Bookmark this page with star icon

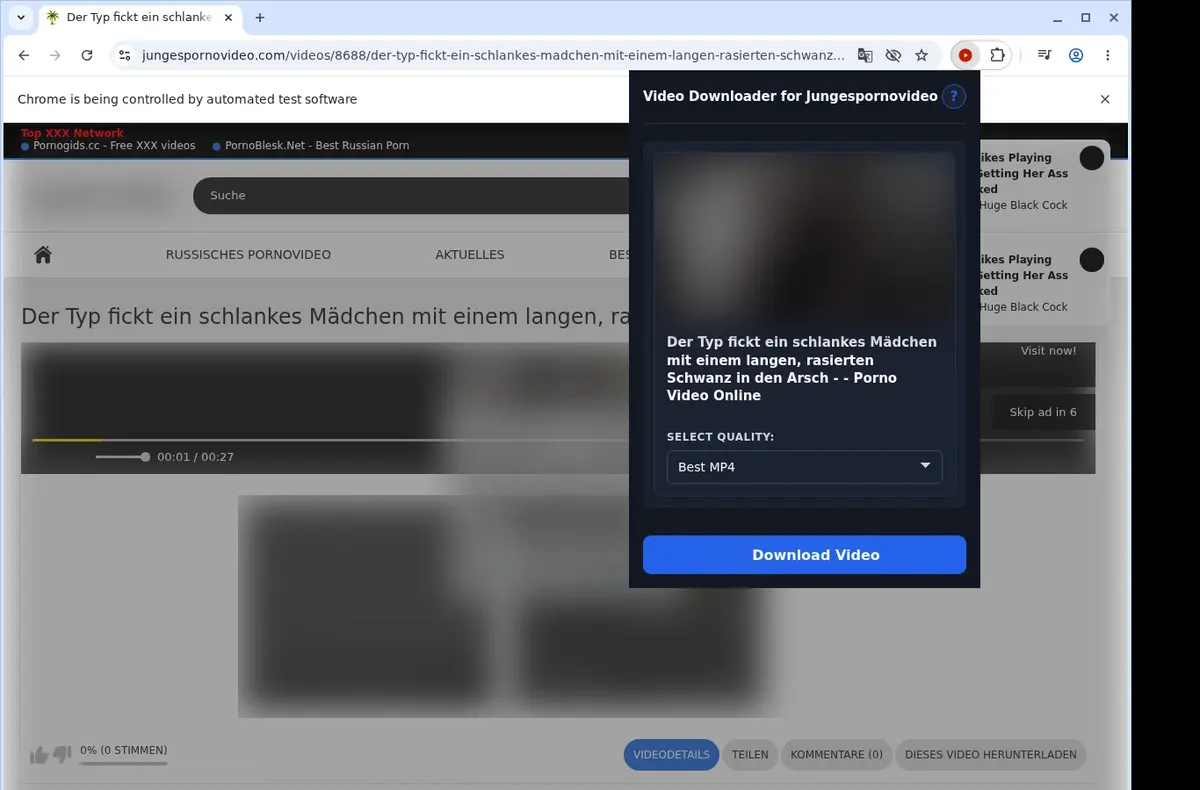coord(922,56)
